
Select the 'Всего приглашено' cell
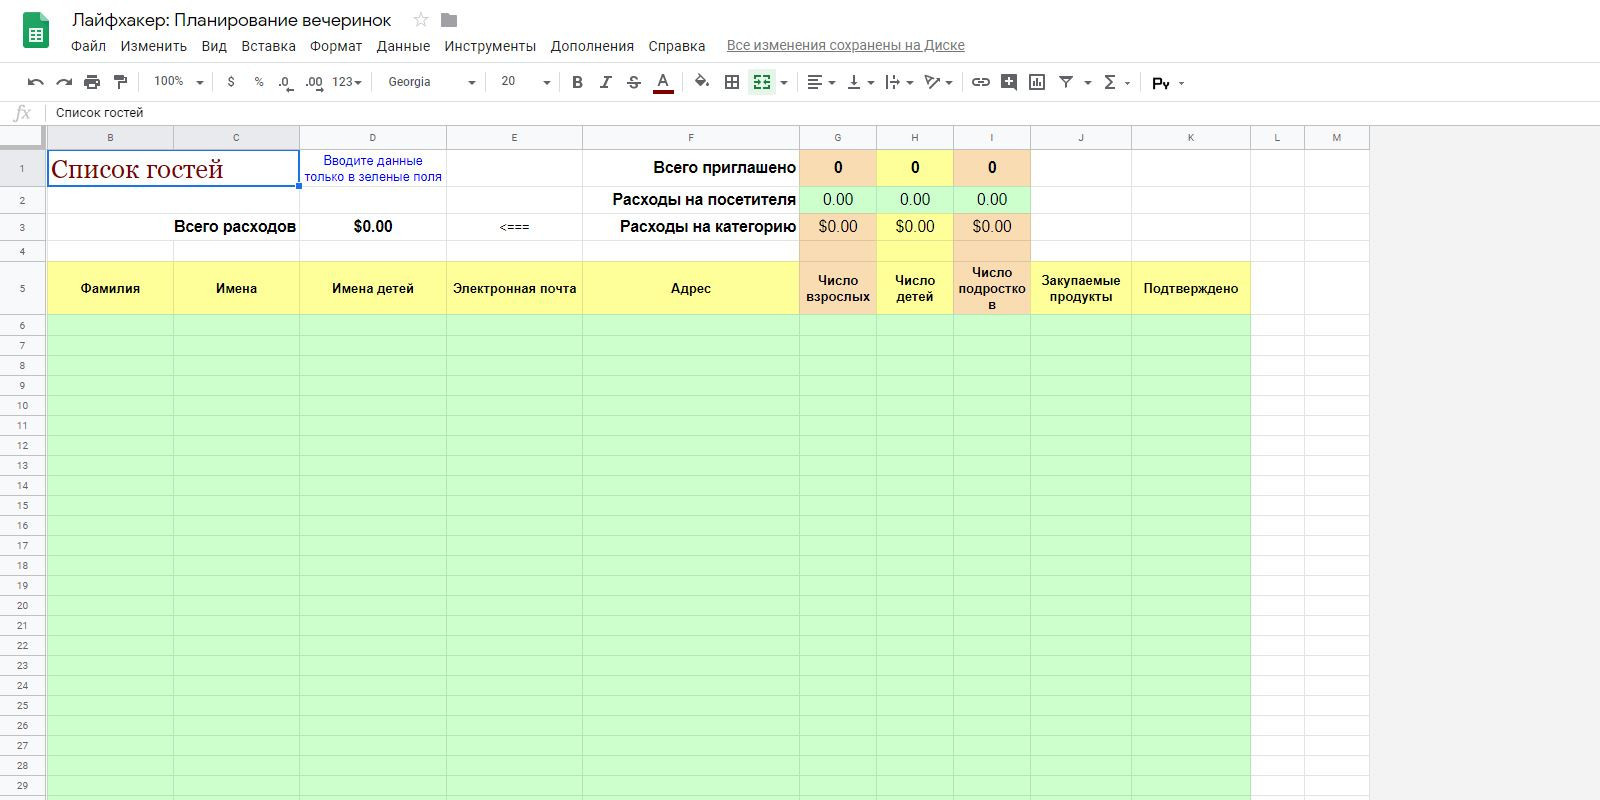691,168
